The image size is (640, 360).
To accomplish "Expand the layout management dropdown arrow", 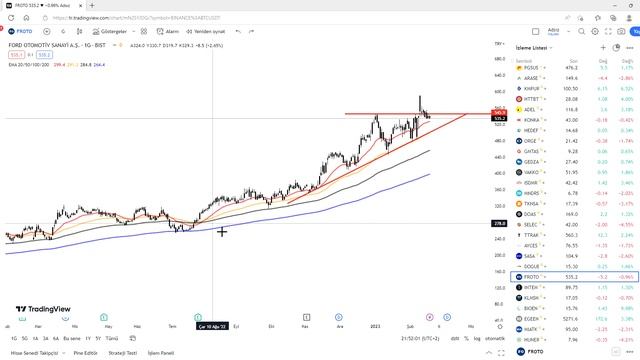I will (x=569, y=31).
